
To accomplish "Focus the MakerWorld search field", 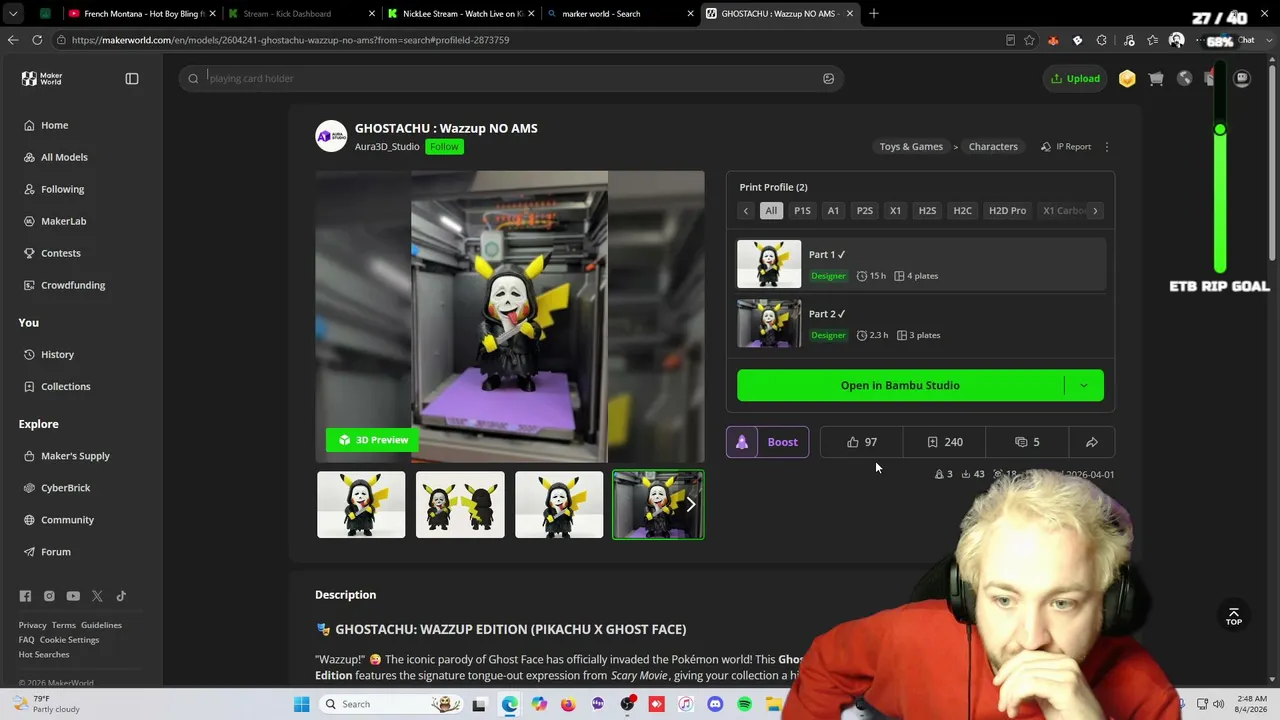I will [x=510, y=78].
